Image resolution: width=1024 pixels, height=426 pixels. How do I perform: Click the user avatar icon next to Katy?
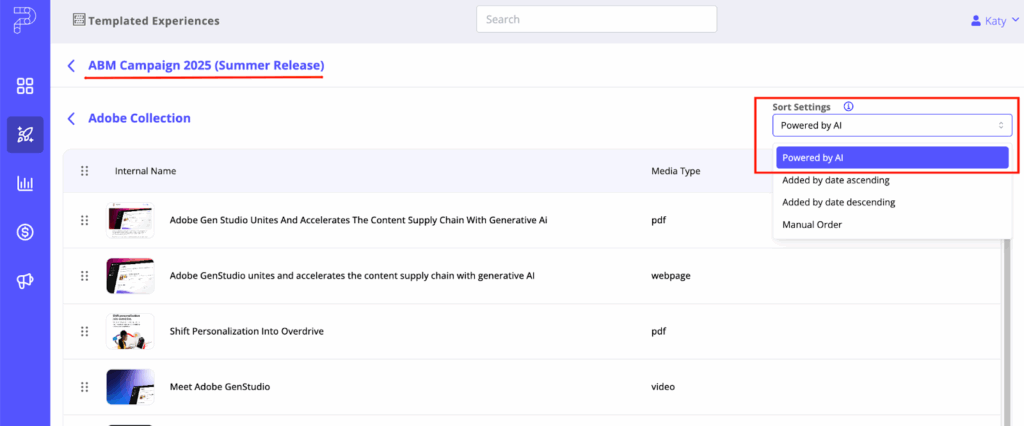976,21
